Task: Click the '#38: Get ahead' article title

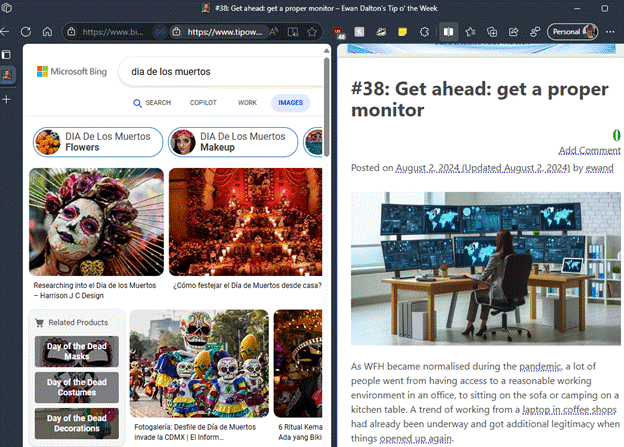Action: (480, 100)
